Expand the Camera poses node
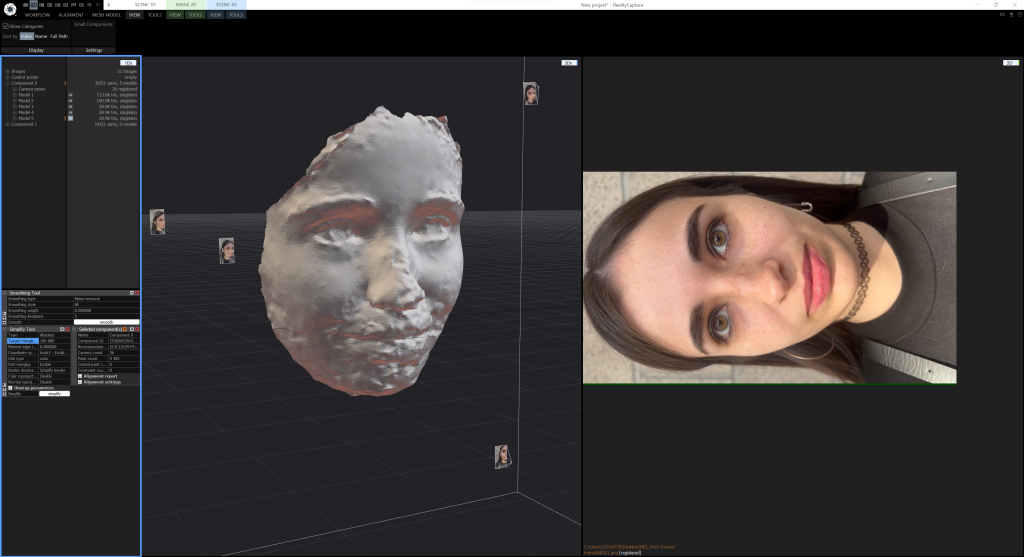 pyautogui.click(x=14, y=89)
